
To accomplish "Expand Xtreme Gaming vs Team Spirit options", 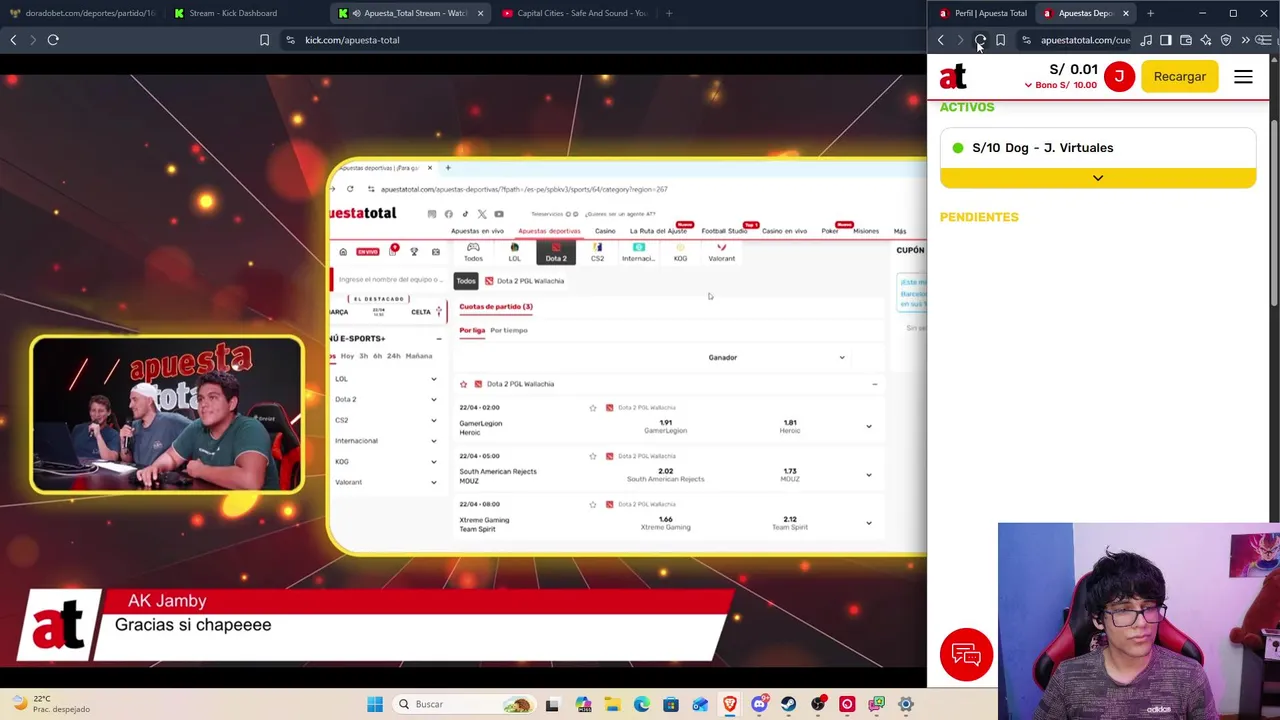I will pos(868,523).
